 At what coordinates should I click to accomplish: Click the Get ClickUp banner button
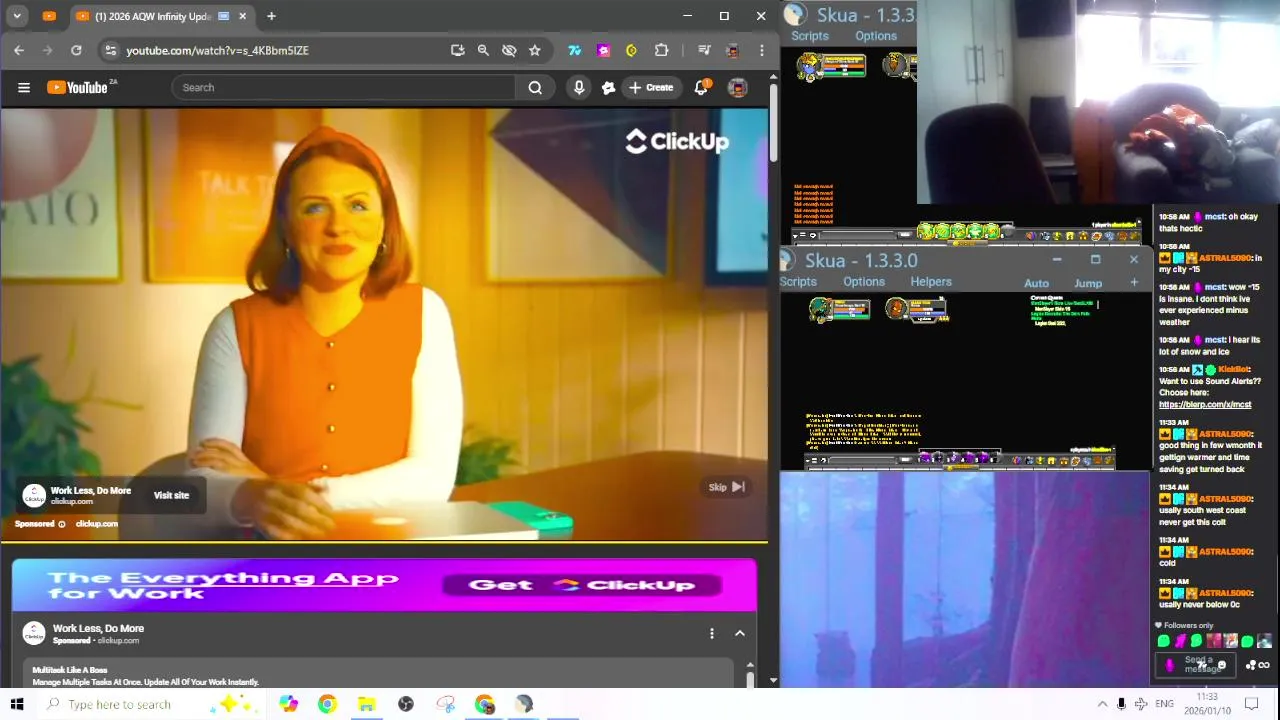(x=582, y=585)
